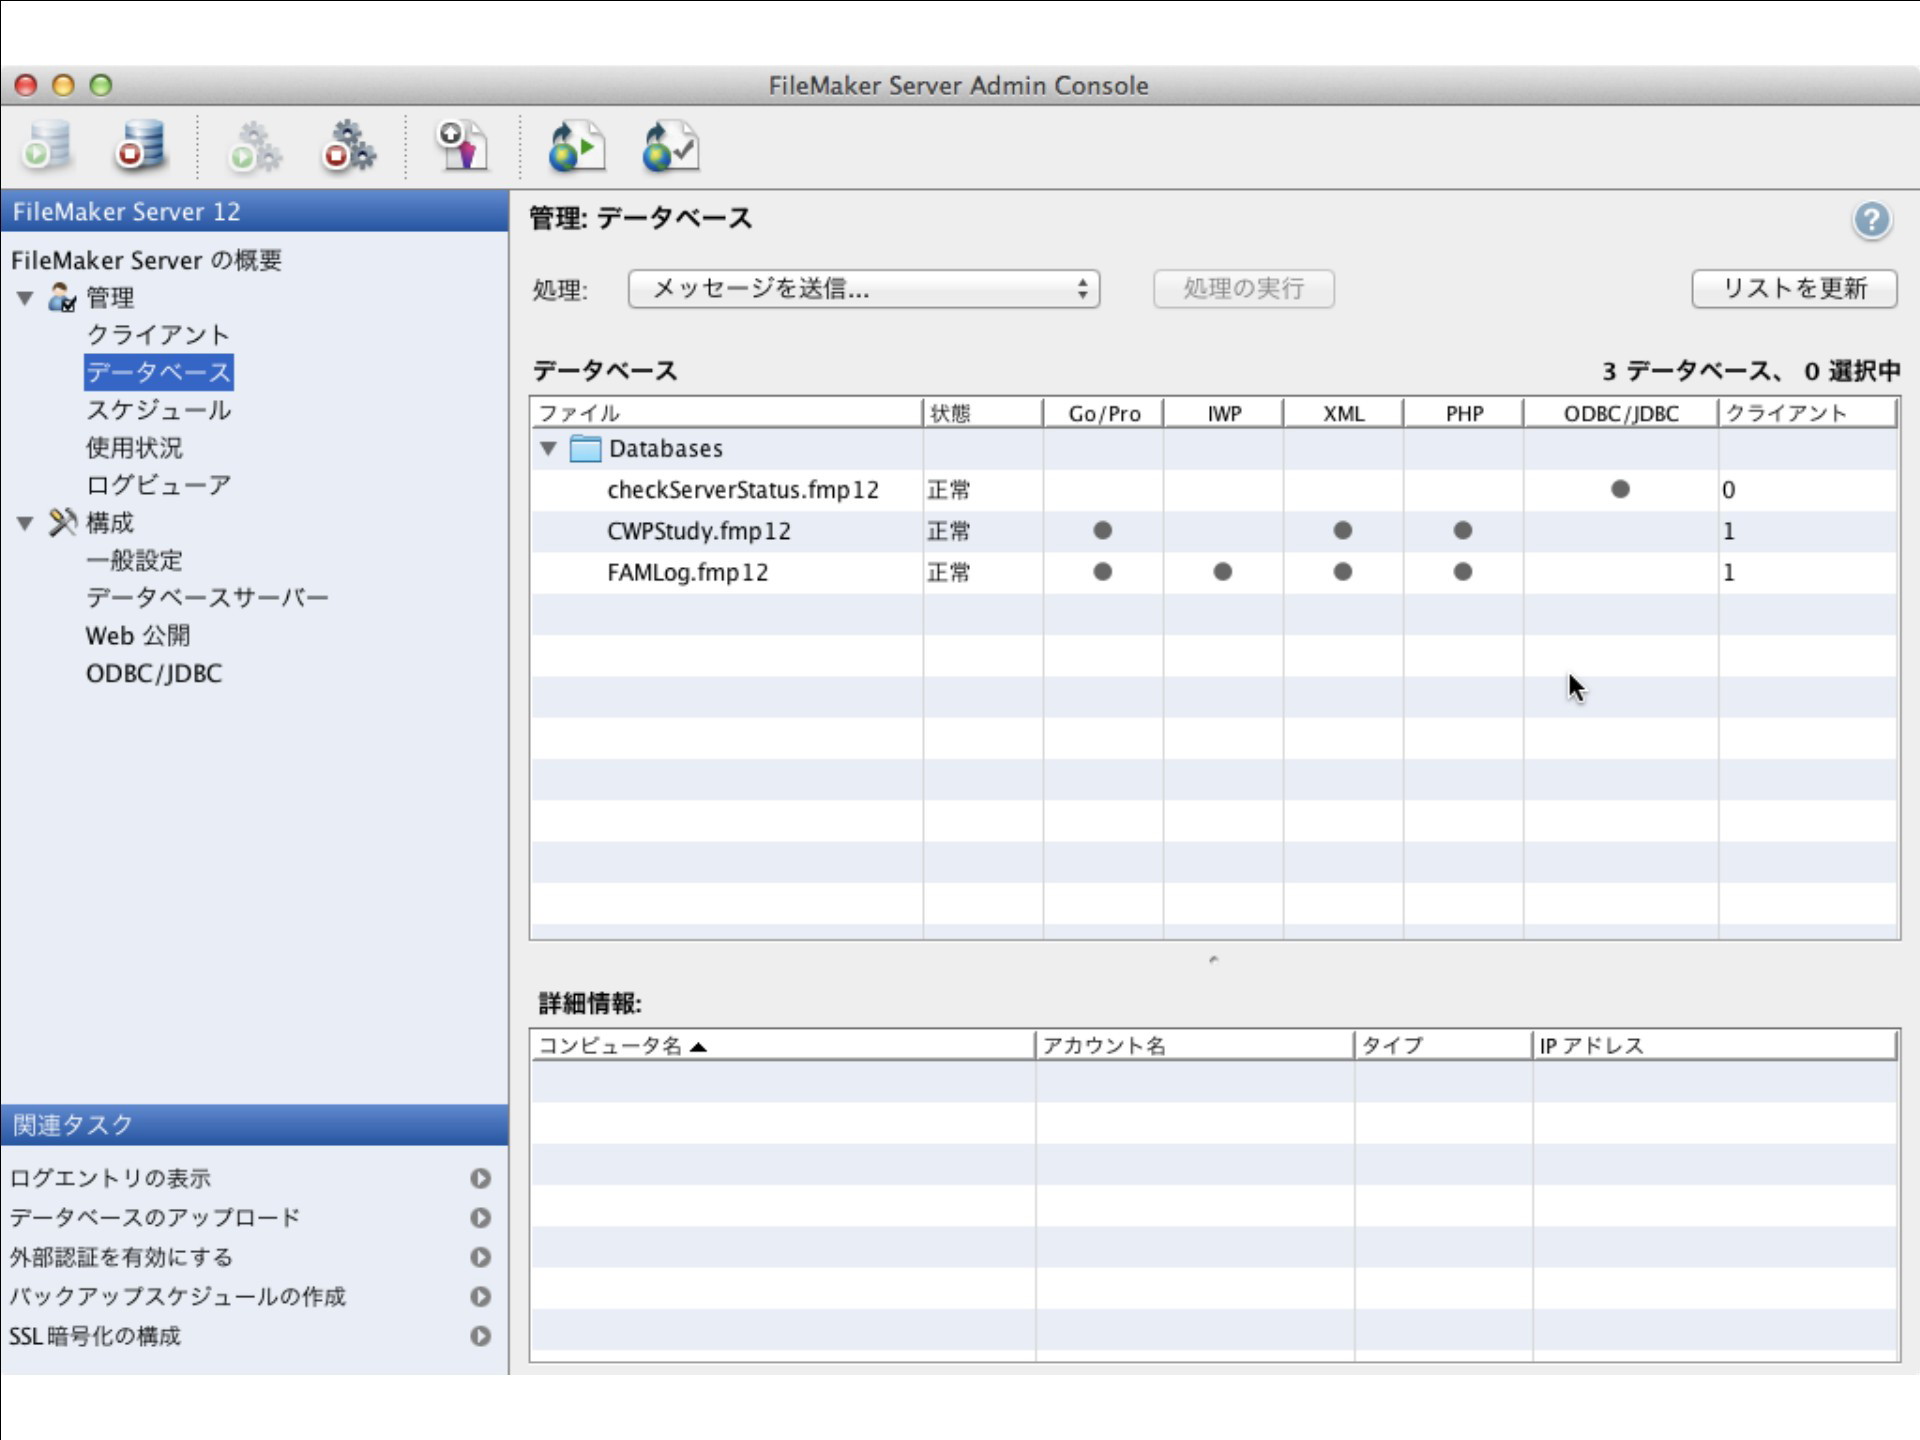The height and width of the screenshot is (1440, 1920).
Task: Click the Databases folder icon
Action: [x=585, y=448]
